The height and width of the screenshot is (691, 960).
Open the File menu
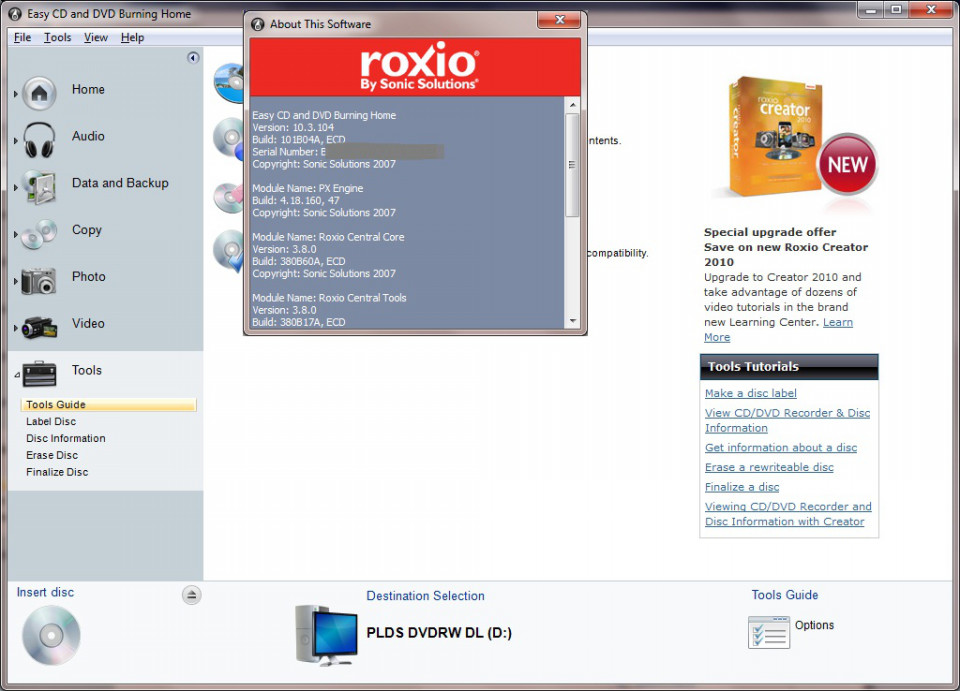(x=22, y=37)
